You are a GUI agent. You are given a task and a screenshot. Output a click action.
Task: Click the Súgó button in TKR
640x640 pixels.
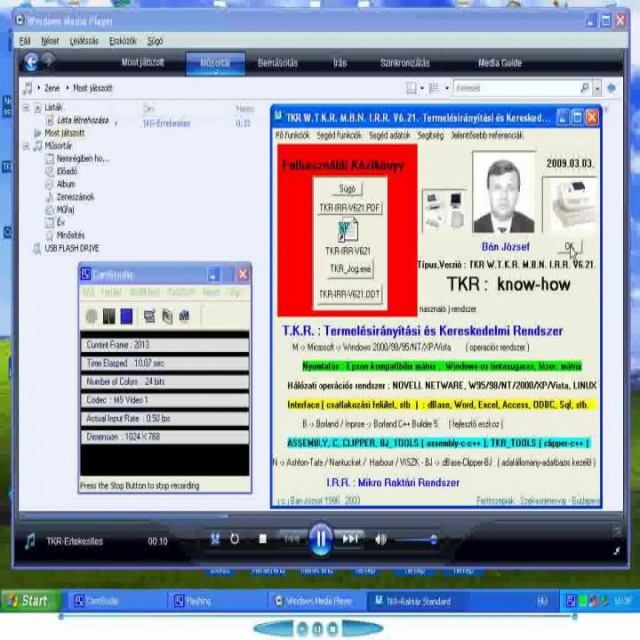coord(347,189)
